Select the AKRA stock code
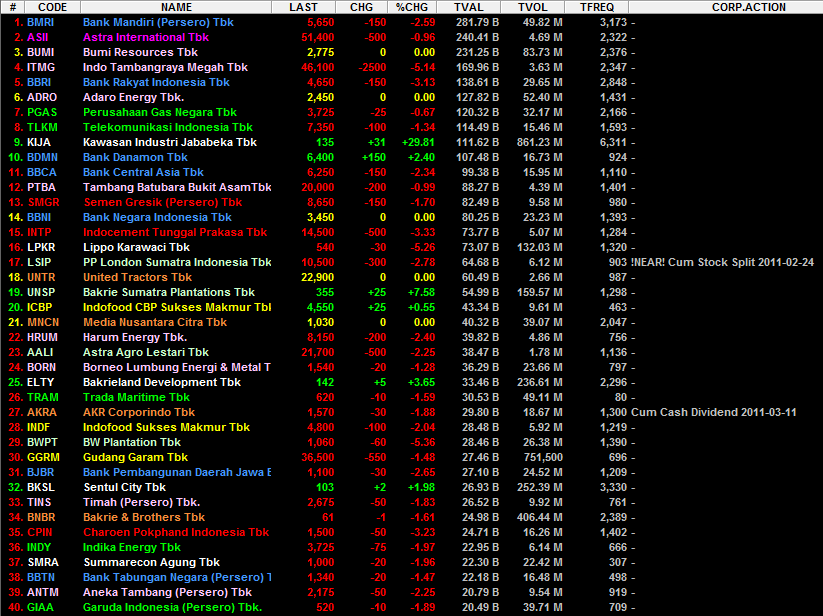Image resolution: width=823 pixels, height=616 pixels. [x=42, y=412]
